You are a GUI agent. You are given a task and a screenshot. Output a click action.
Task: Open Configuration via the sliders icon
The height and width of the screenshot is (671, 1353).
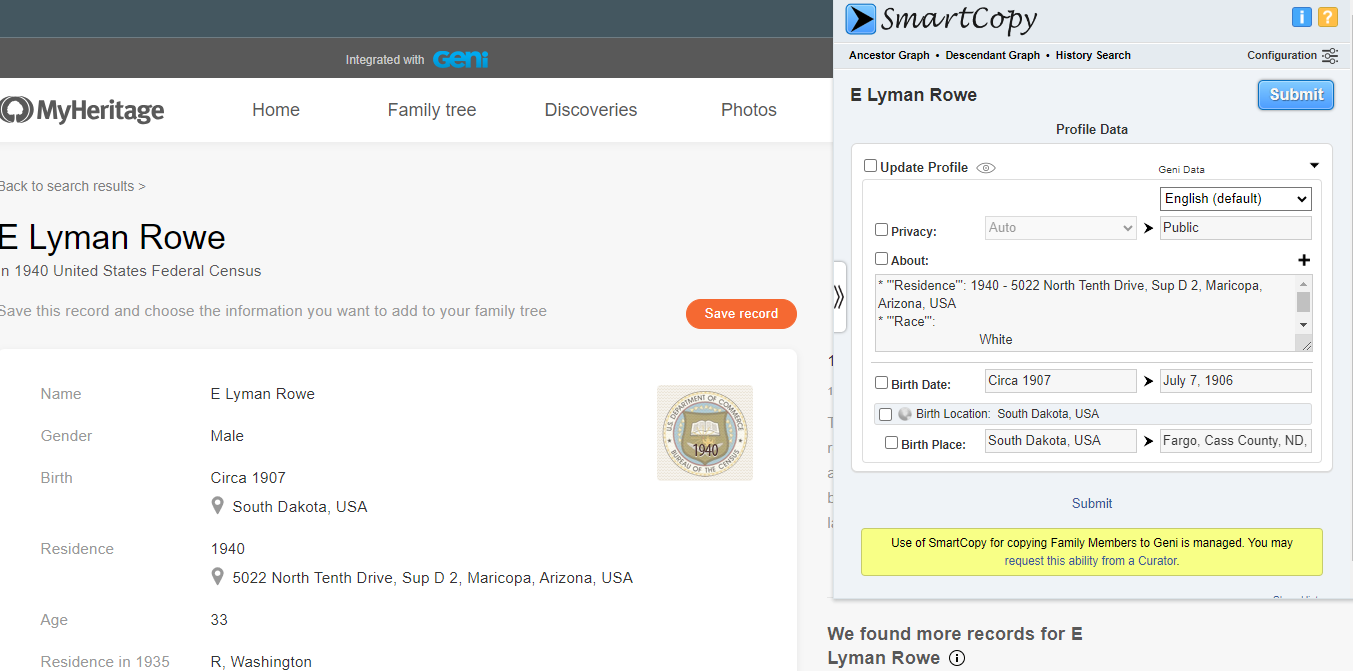(x=1329, y=56)
